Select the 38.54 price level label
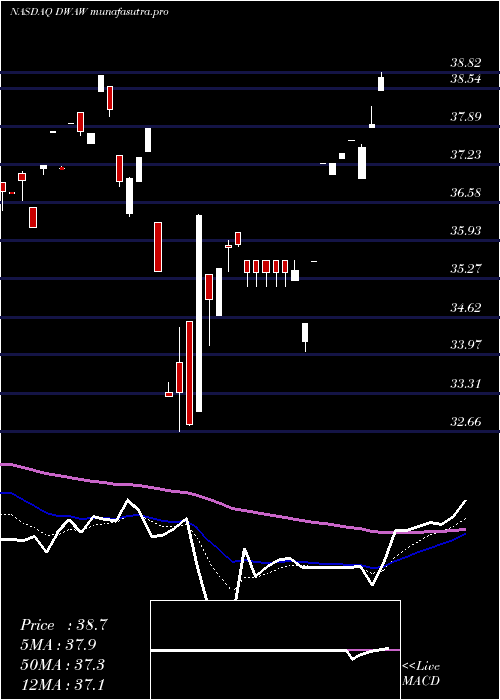 point(465,79)
